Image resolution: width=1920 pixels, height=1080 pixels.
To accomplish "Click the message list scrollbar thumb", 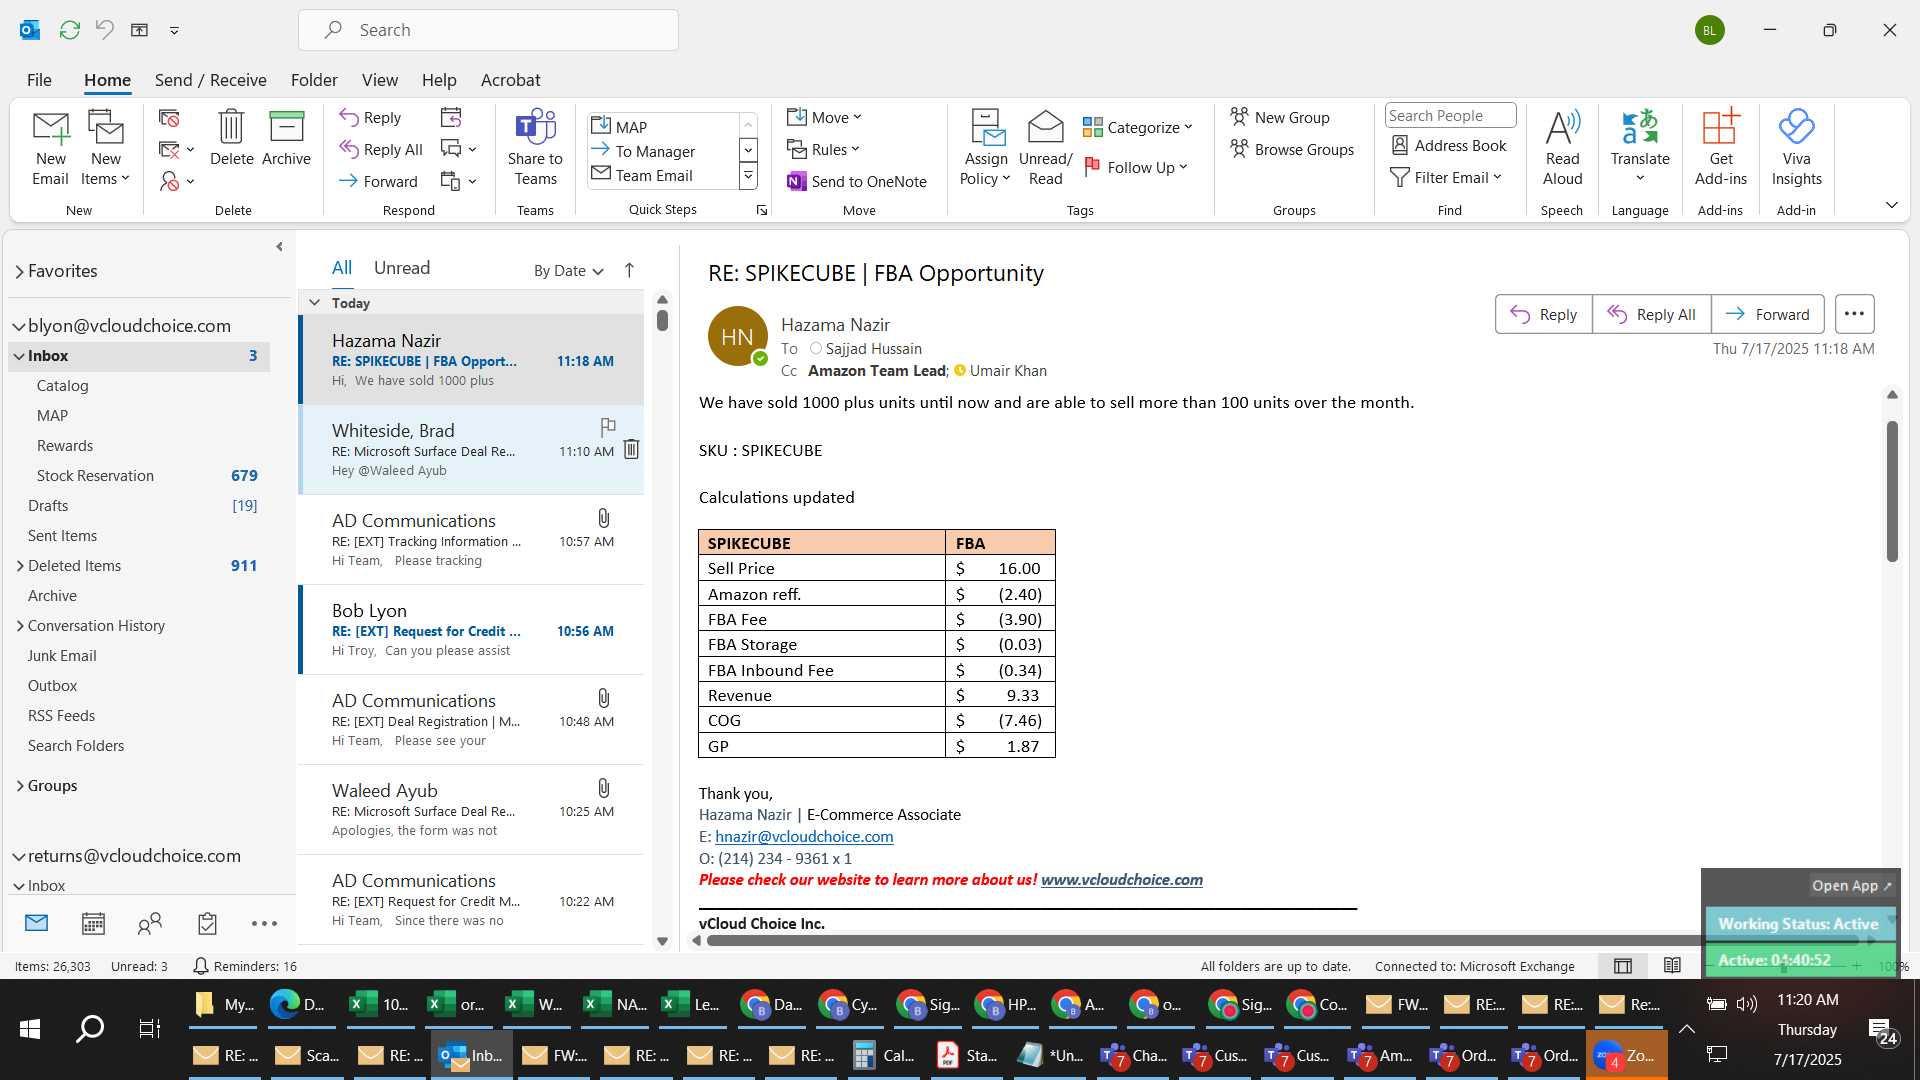I will tap(662, 320).
